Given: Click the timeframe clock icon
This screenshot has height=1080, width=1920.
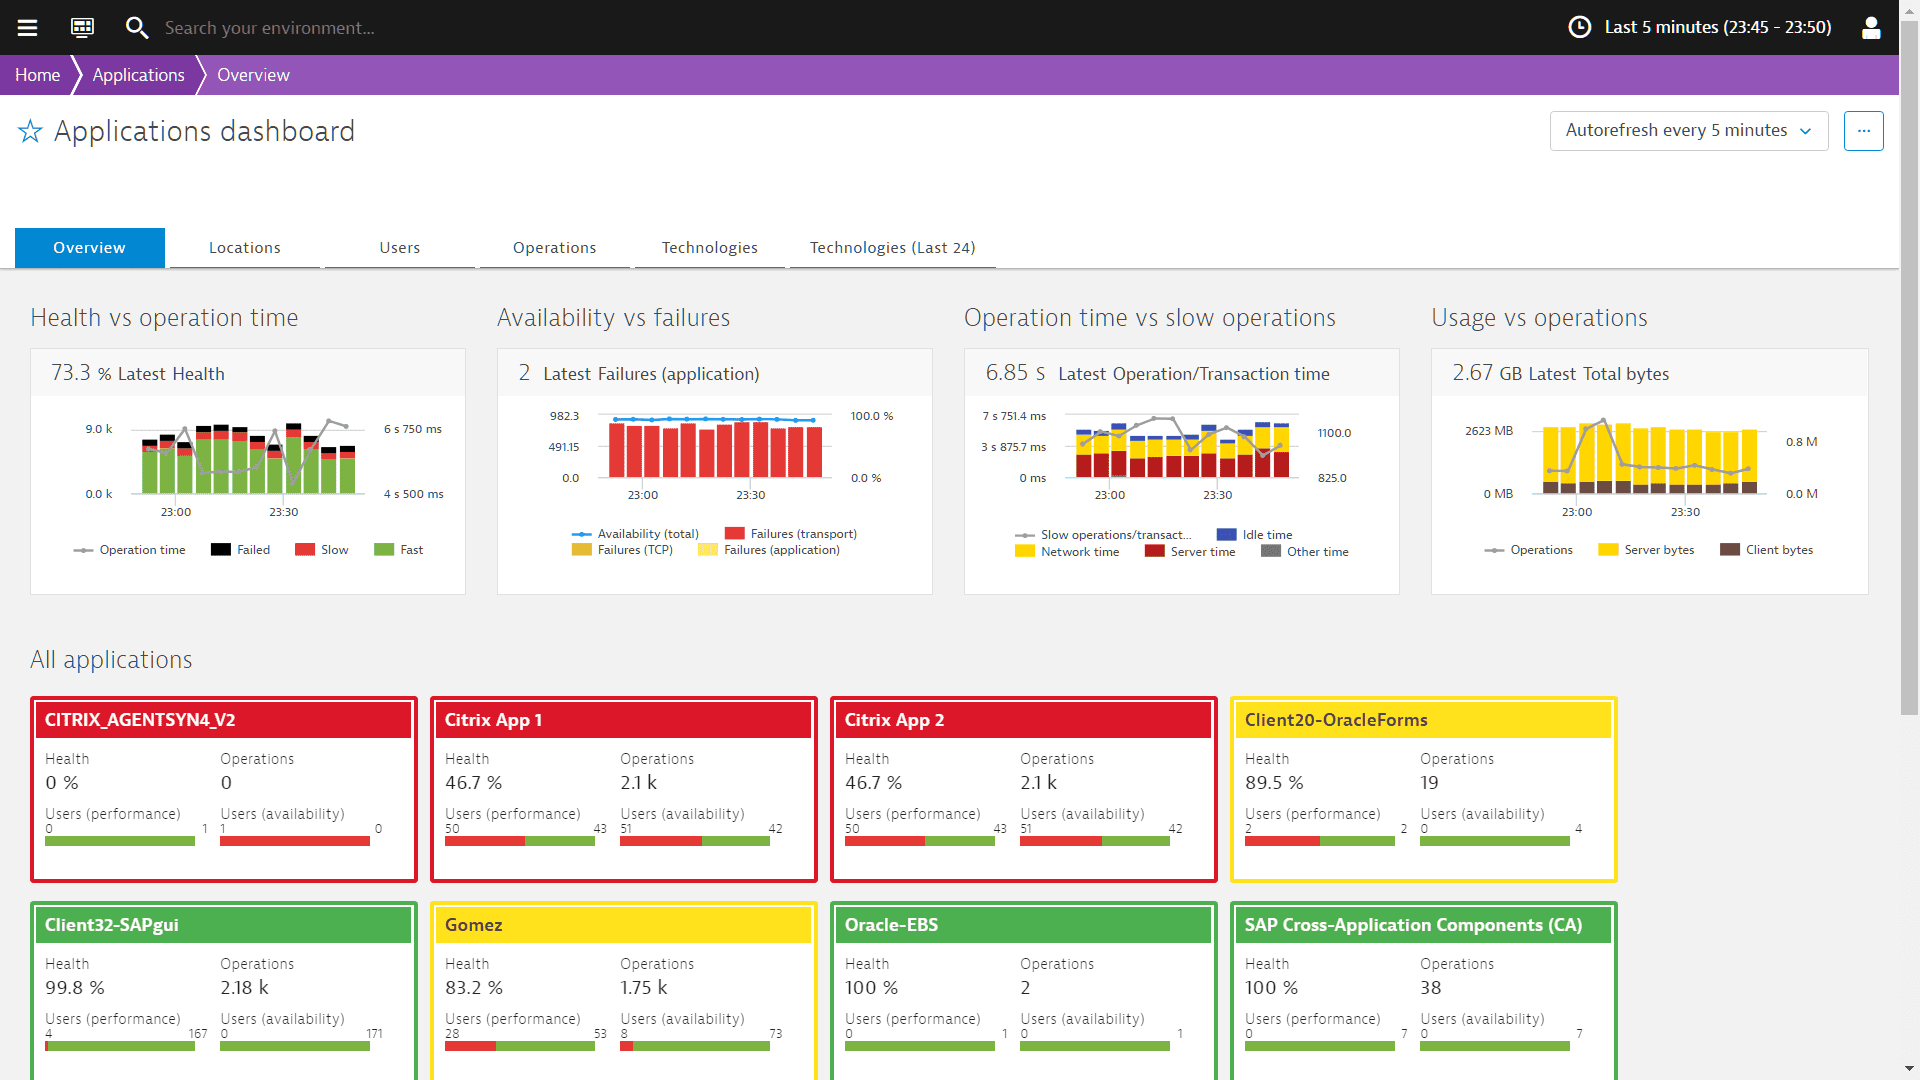Looking at the screenshot, I should 1580,27.
